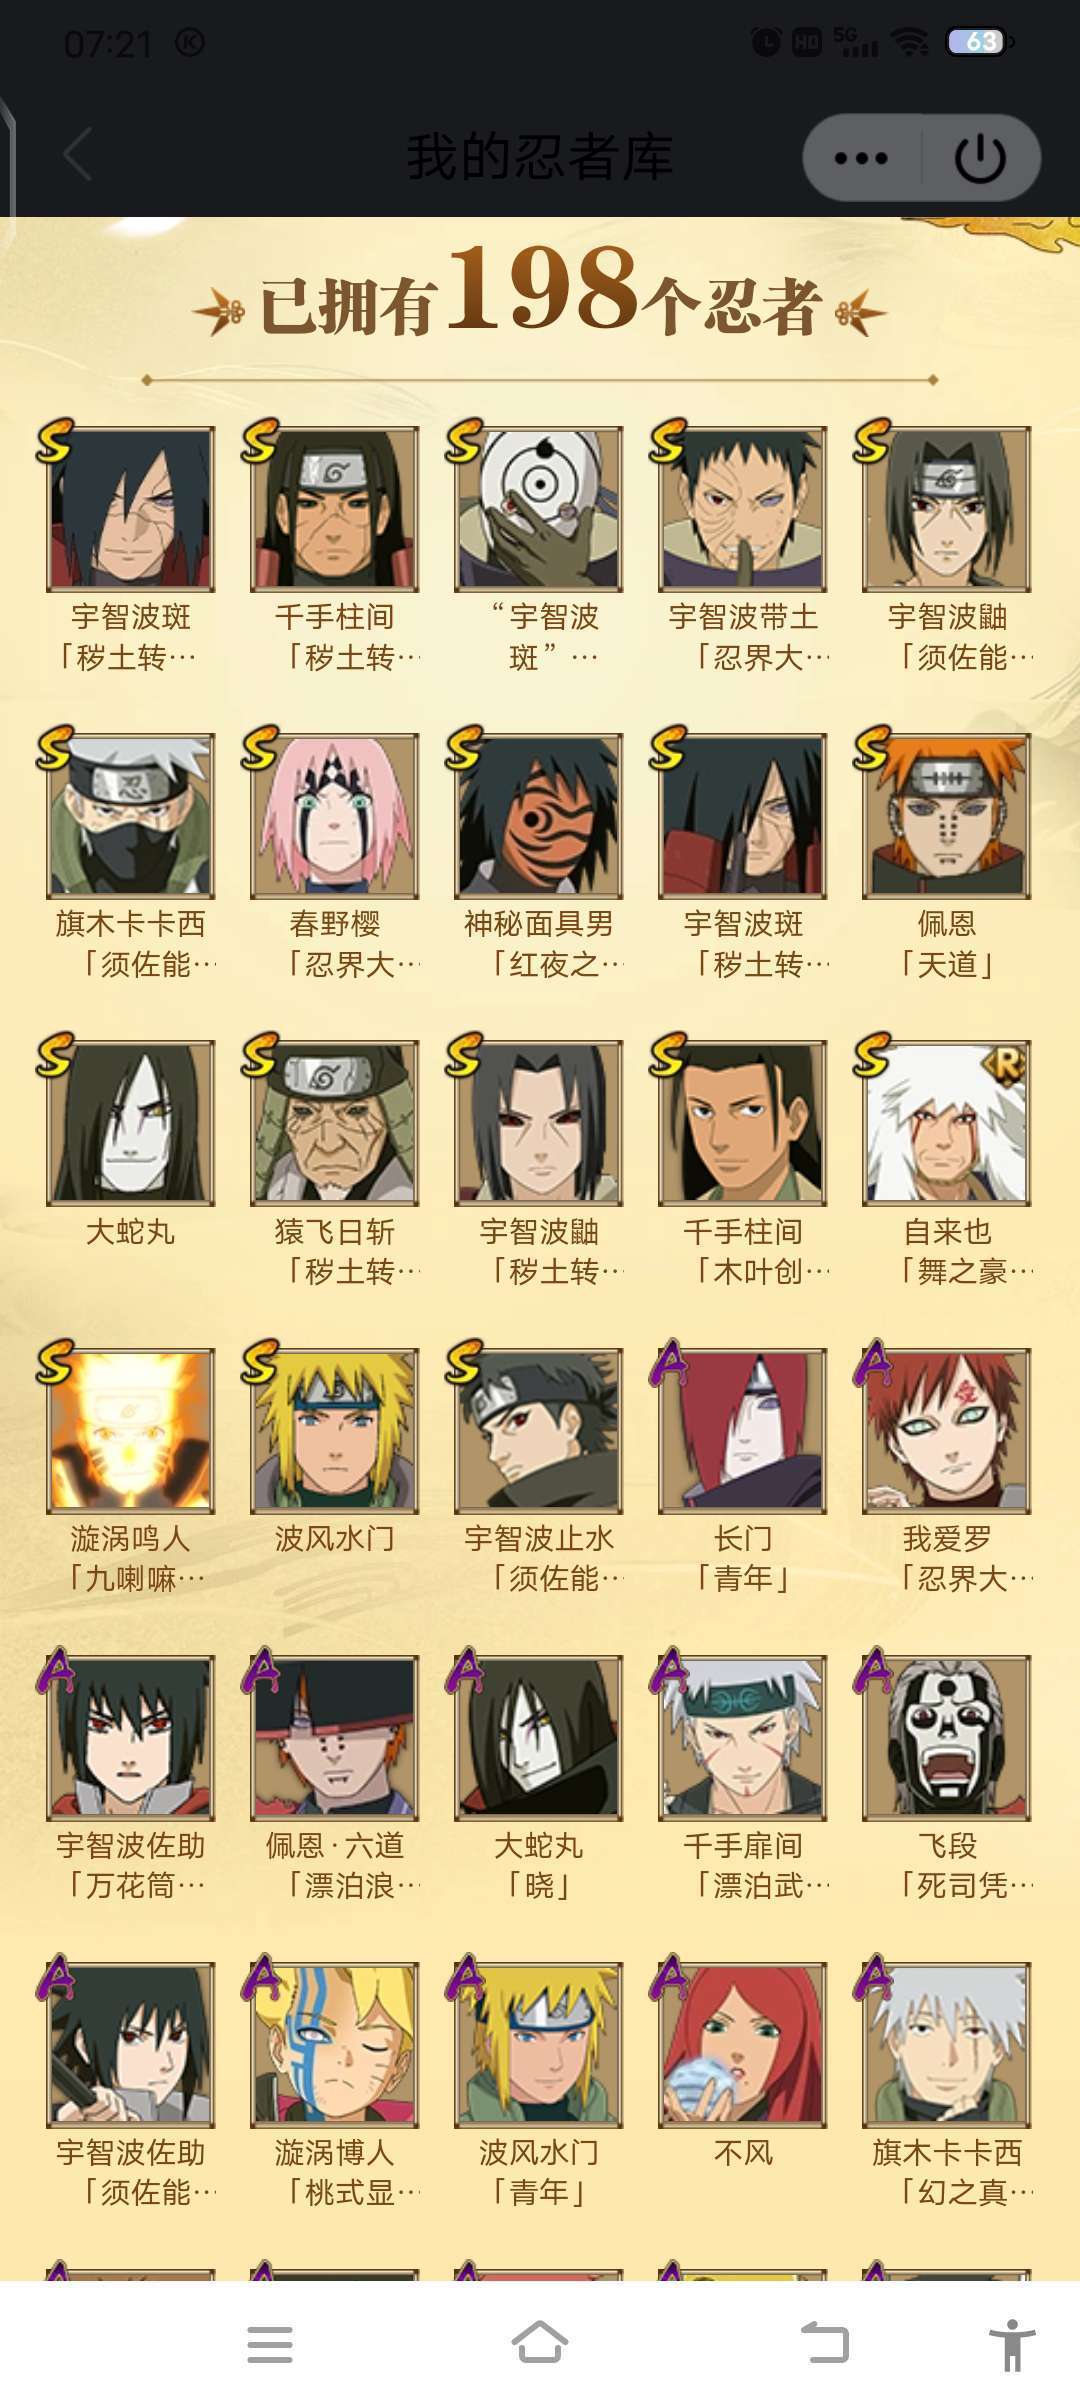Choose 漩涡鸣人 glowing nine-tails portrait
This screenshot has width=1080, height=2408.
pyautogui.click(x=131, y=1430)
